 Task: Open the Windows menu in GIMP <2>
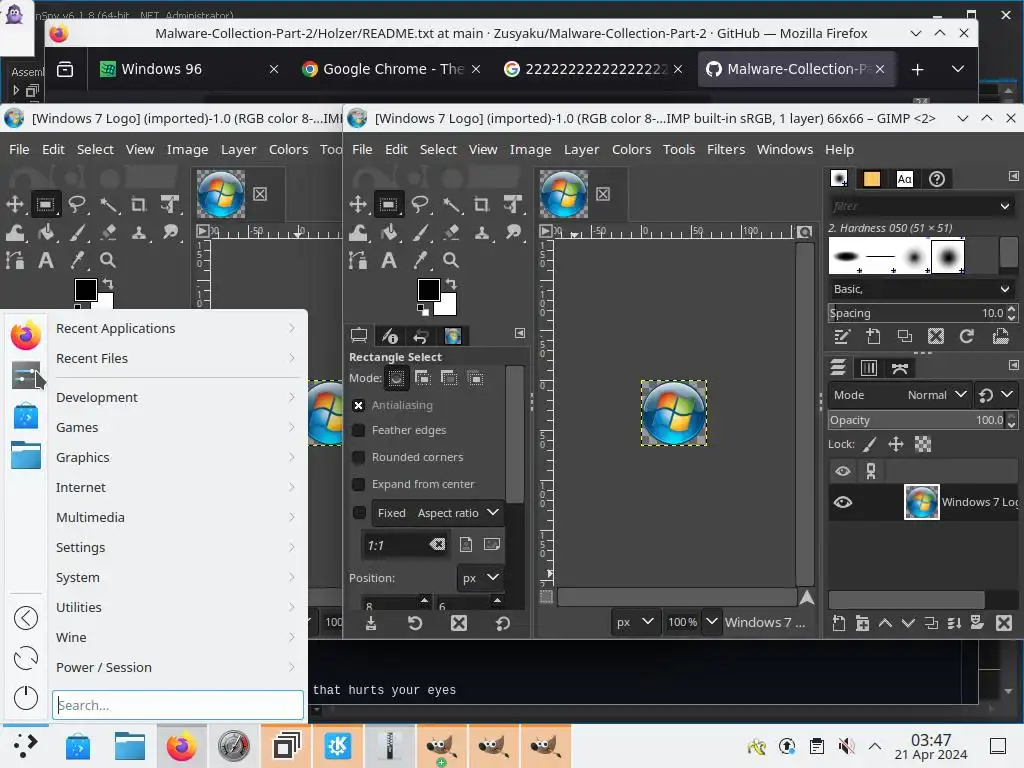[x=784, y=150]
